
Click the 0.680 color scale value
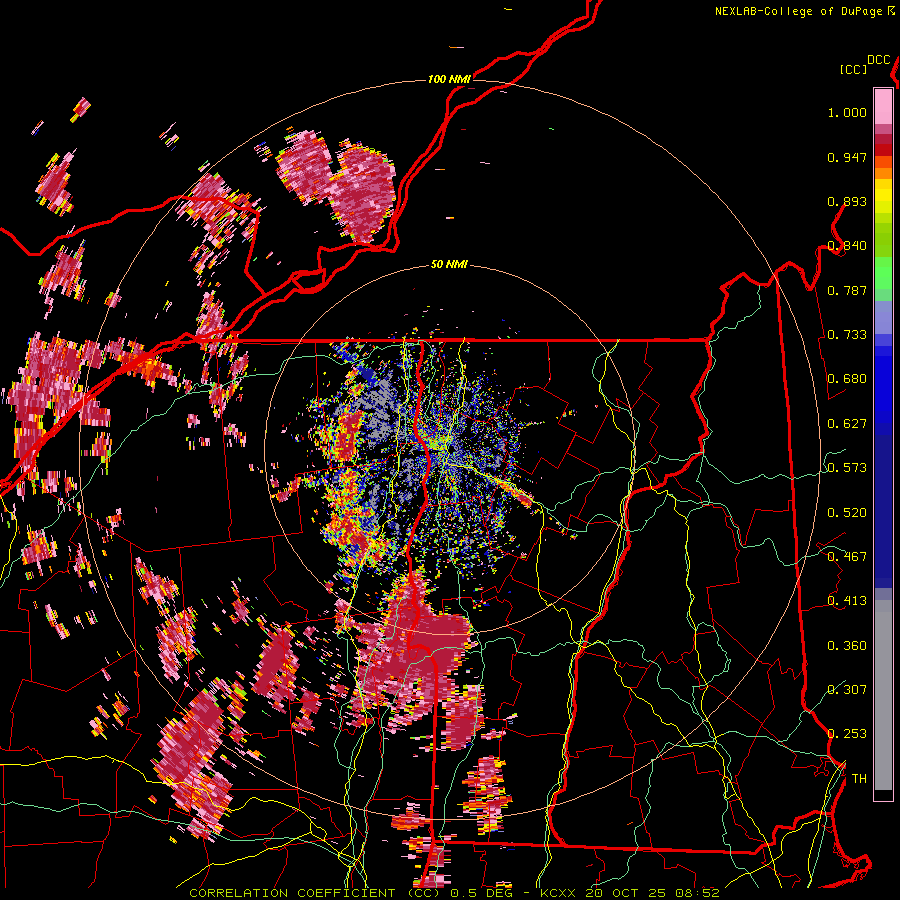pyautogui.click(x=847, y=379)
